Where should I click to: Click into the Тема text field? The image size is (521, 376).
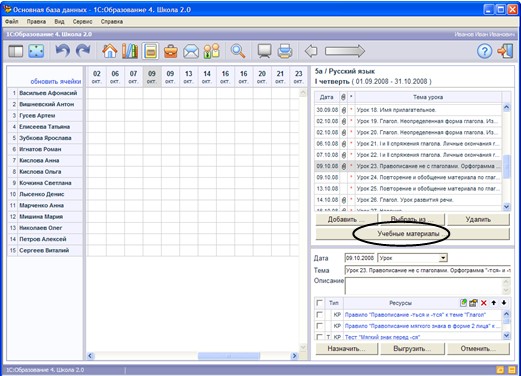(428, 270)
